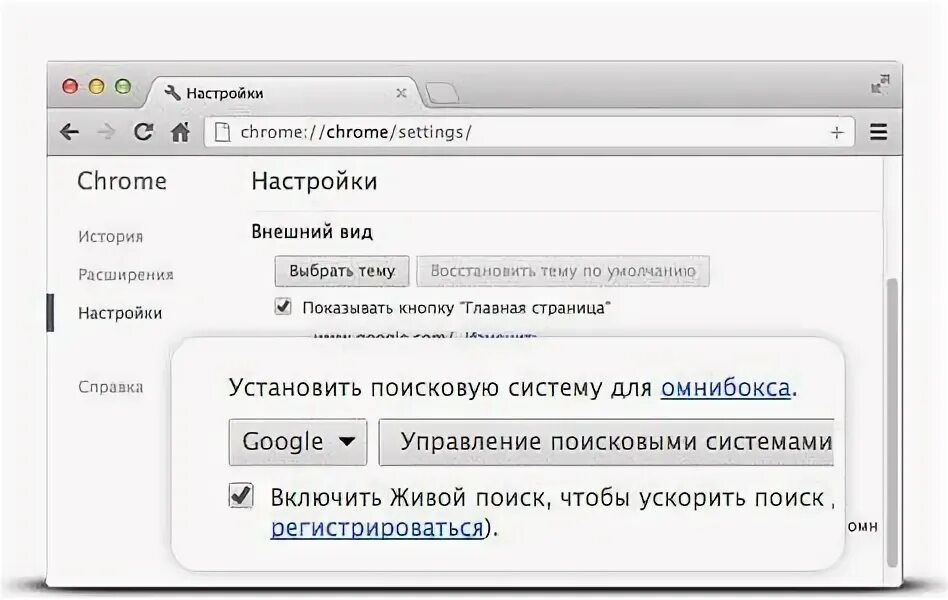Click the yellow minimize window button
Screen dimensions: 948x600
coord(97,86)
